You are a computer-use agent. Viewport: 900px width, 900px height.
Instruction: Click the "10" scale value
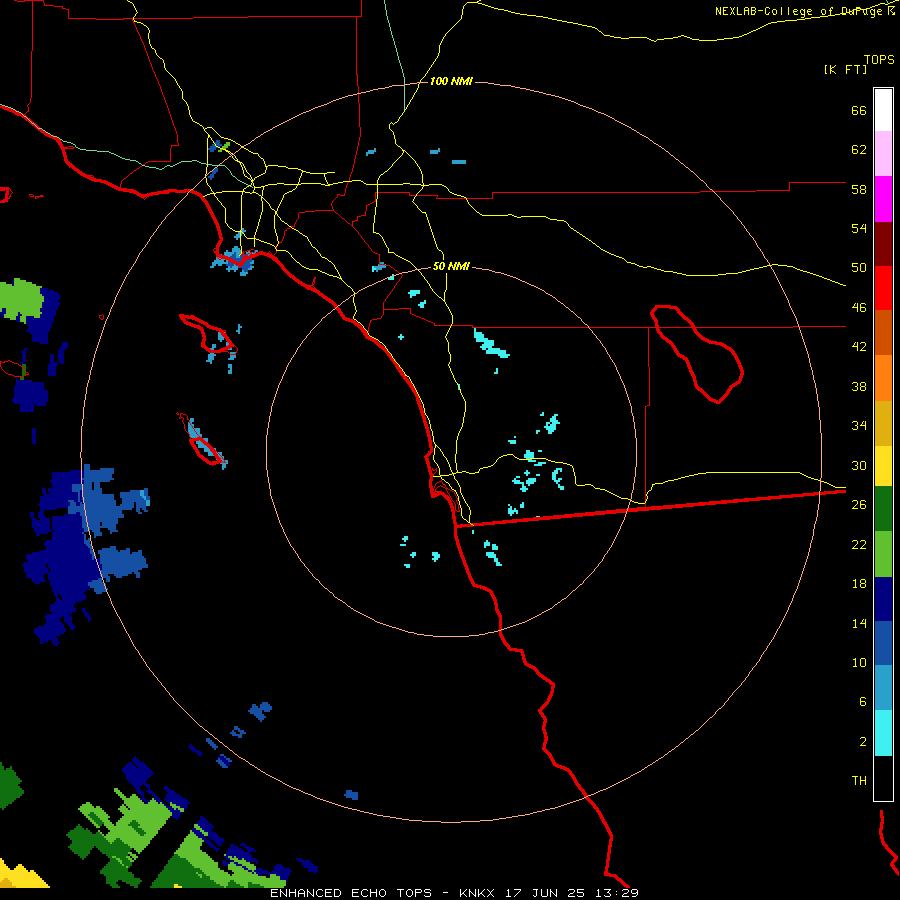(859, 662)
